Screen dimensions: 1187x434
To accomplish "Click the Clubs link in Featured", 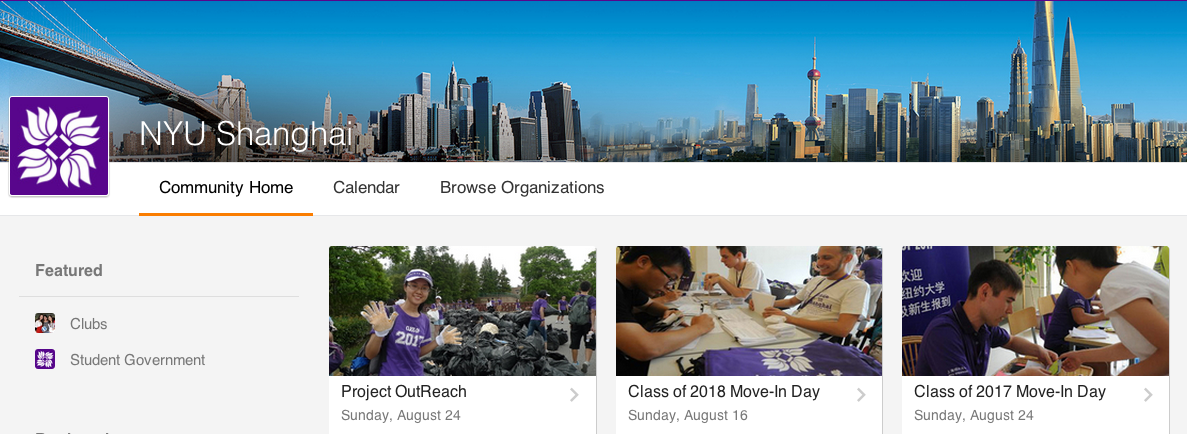I will click(x=89, y=323).
